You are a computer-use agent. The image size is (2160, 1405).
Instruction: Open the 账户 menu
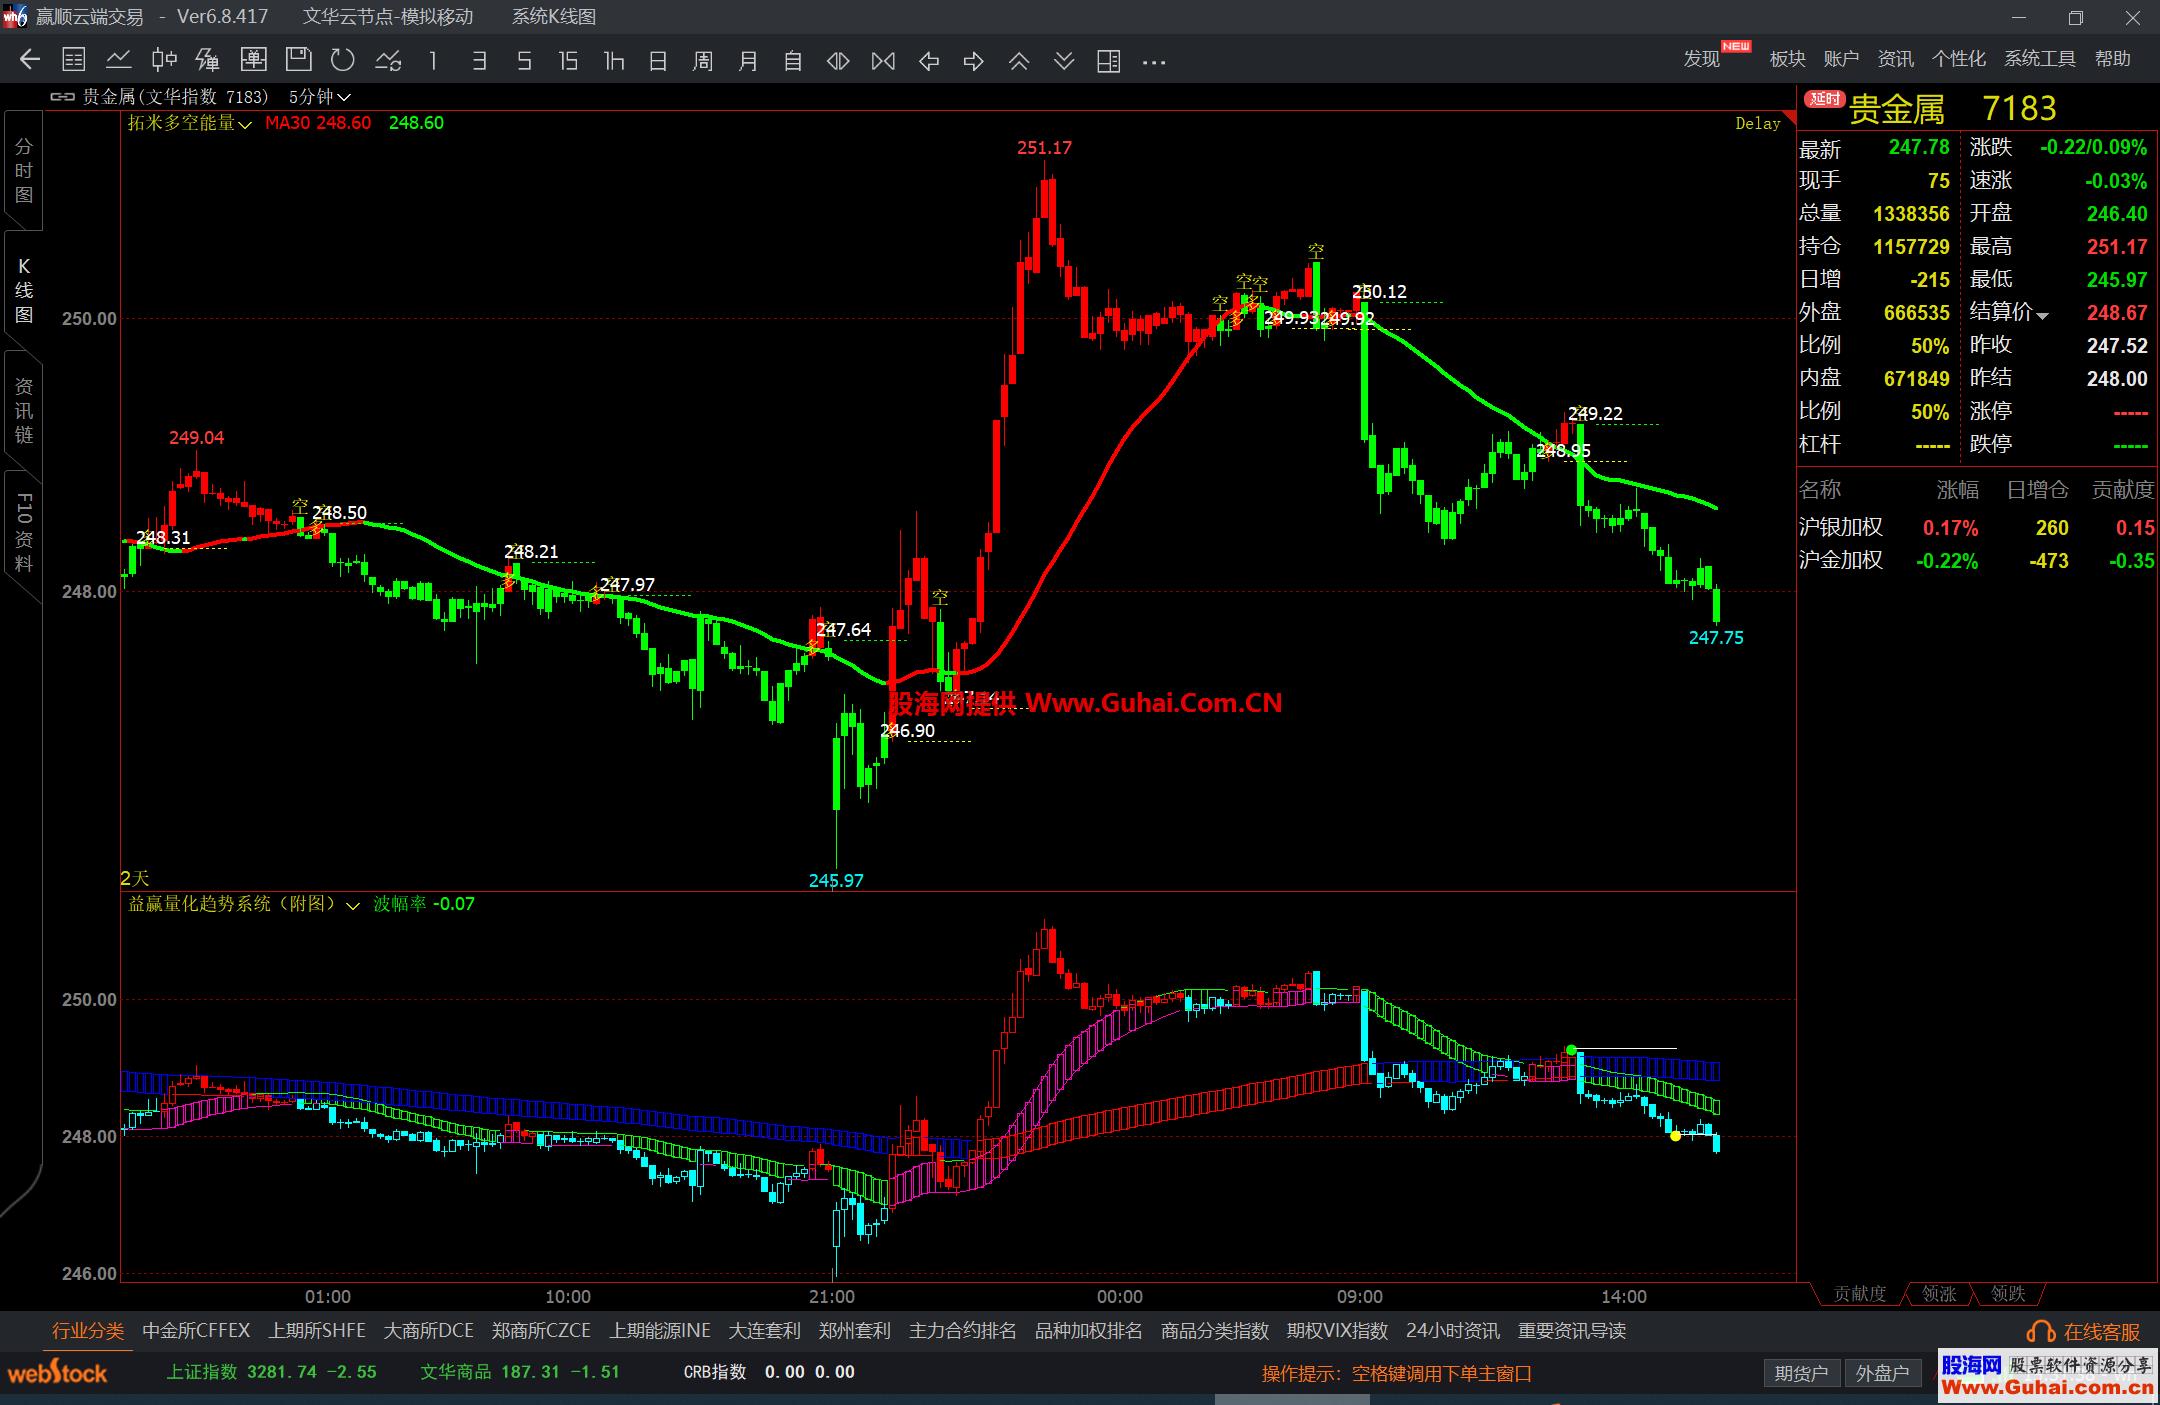click(x=1841, y=59)
